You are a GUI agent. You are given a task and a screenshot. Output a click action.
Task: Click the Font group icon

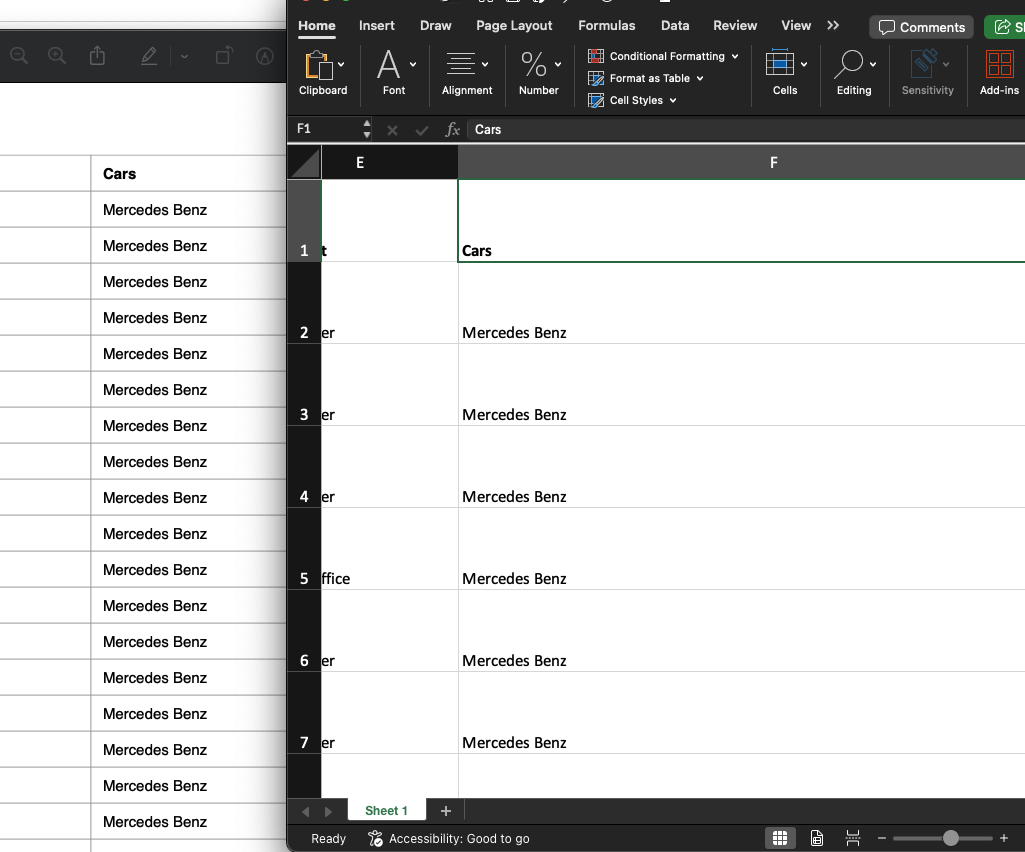click(388, 66)
